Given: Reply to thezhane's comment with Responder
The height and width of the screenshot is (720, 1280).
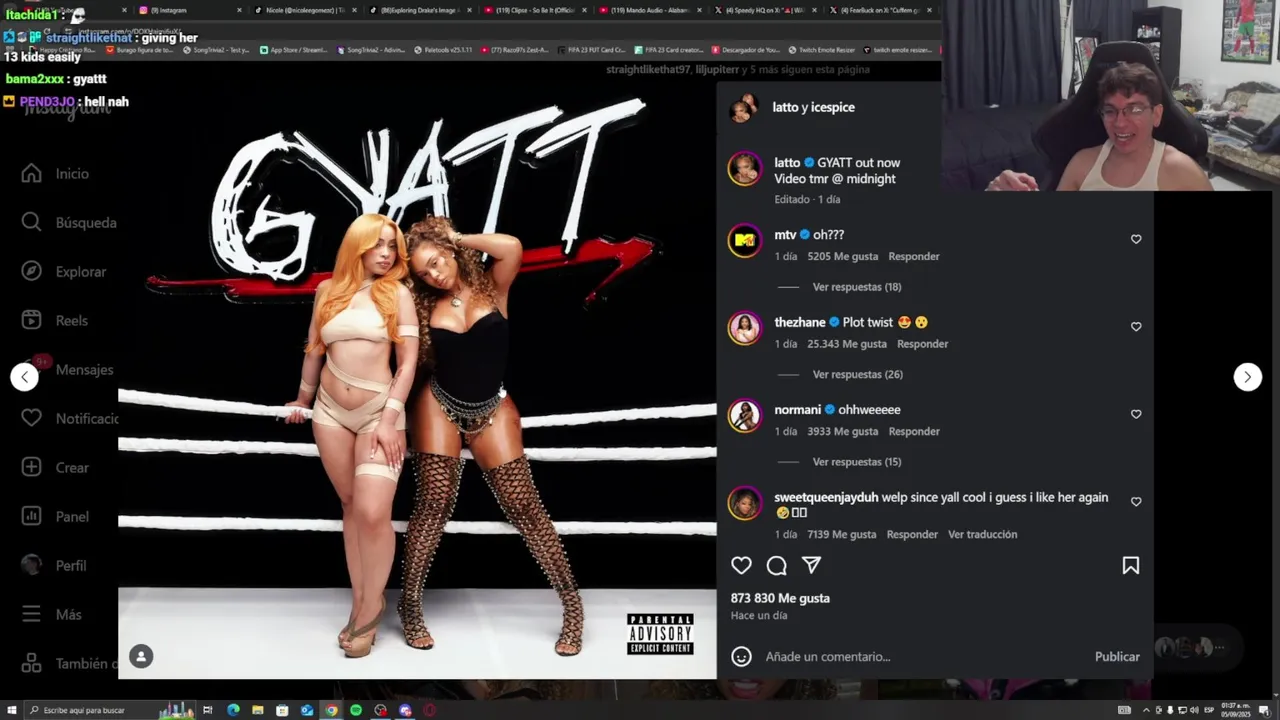Looking at the screenshot, I should [922, 344].
